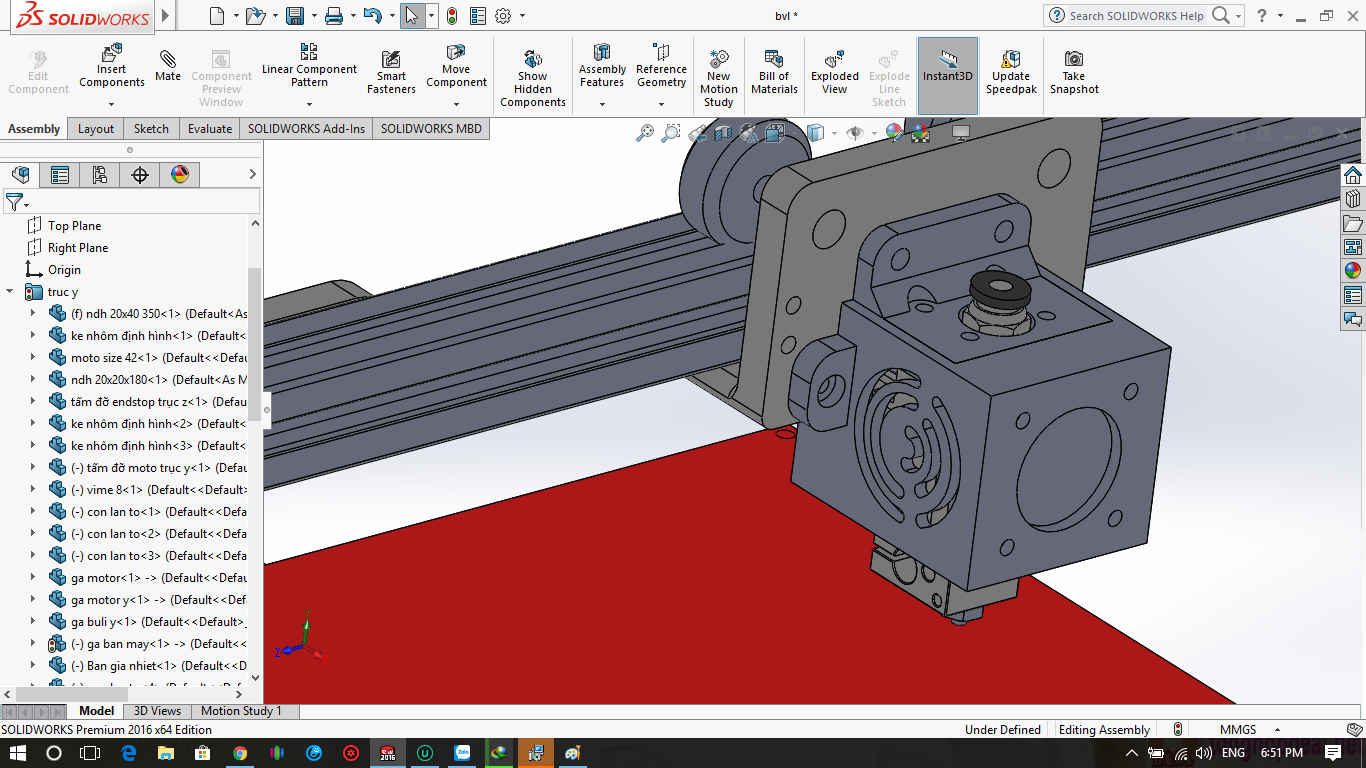Click the Mate paperclip tool

(x=168, y=66)
